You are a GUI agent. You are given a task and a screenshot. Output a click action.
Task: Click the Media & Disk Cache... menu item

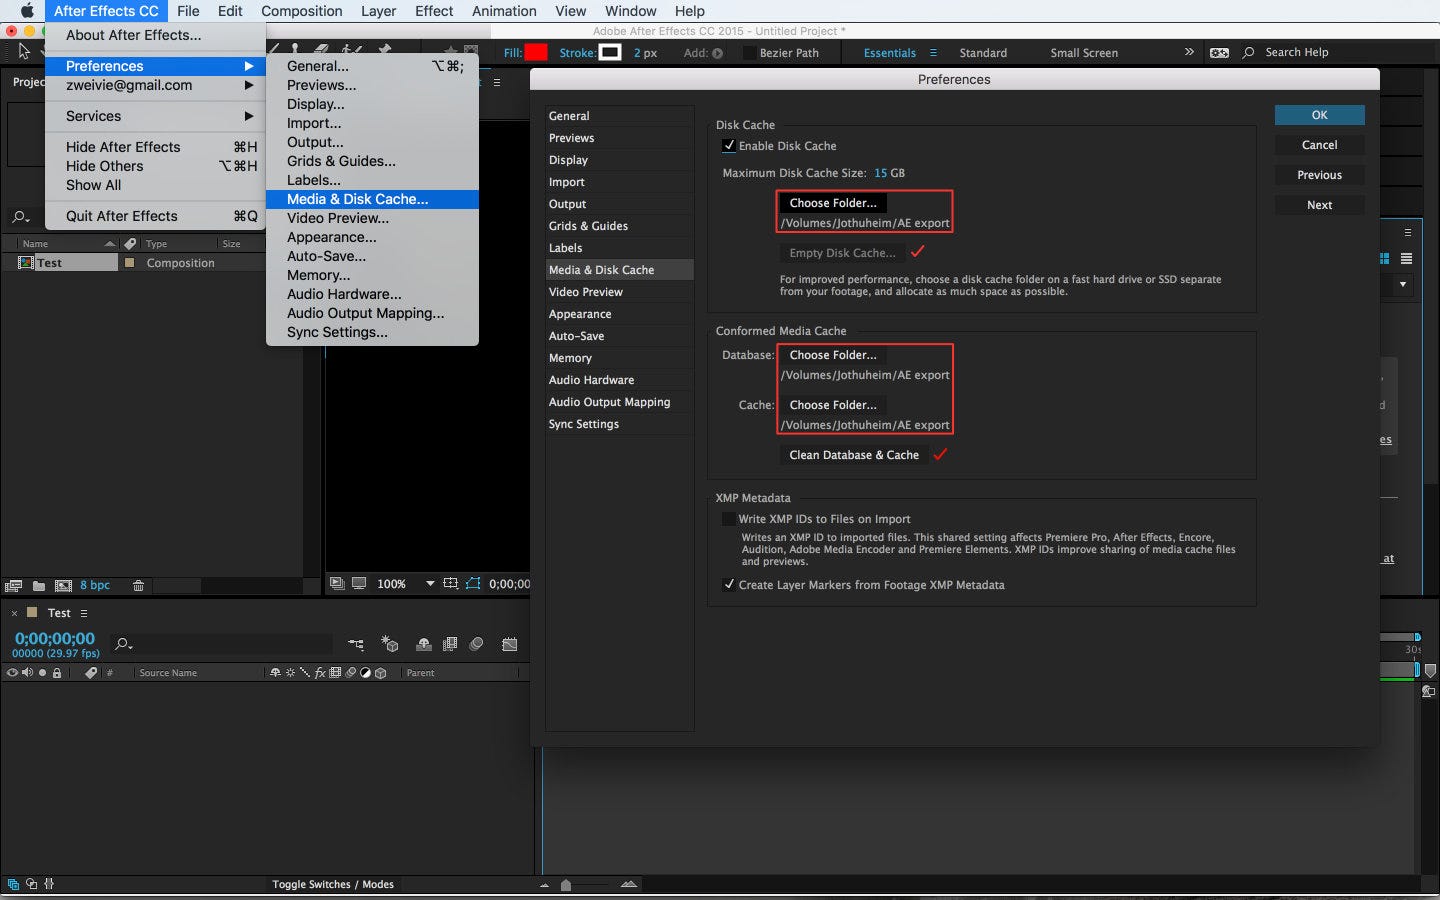coord(372,199)
